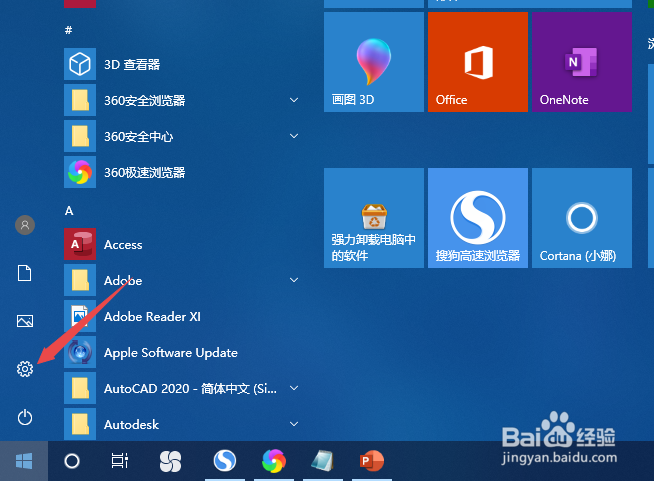Click the Windows Start button
This screenshot has height=481, width=654.
tap(24, 461)
